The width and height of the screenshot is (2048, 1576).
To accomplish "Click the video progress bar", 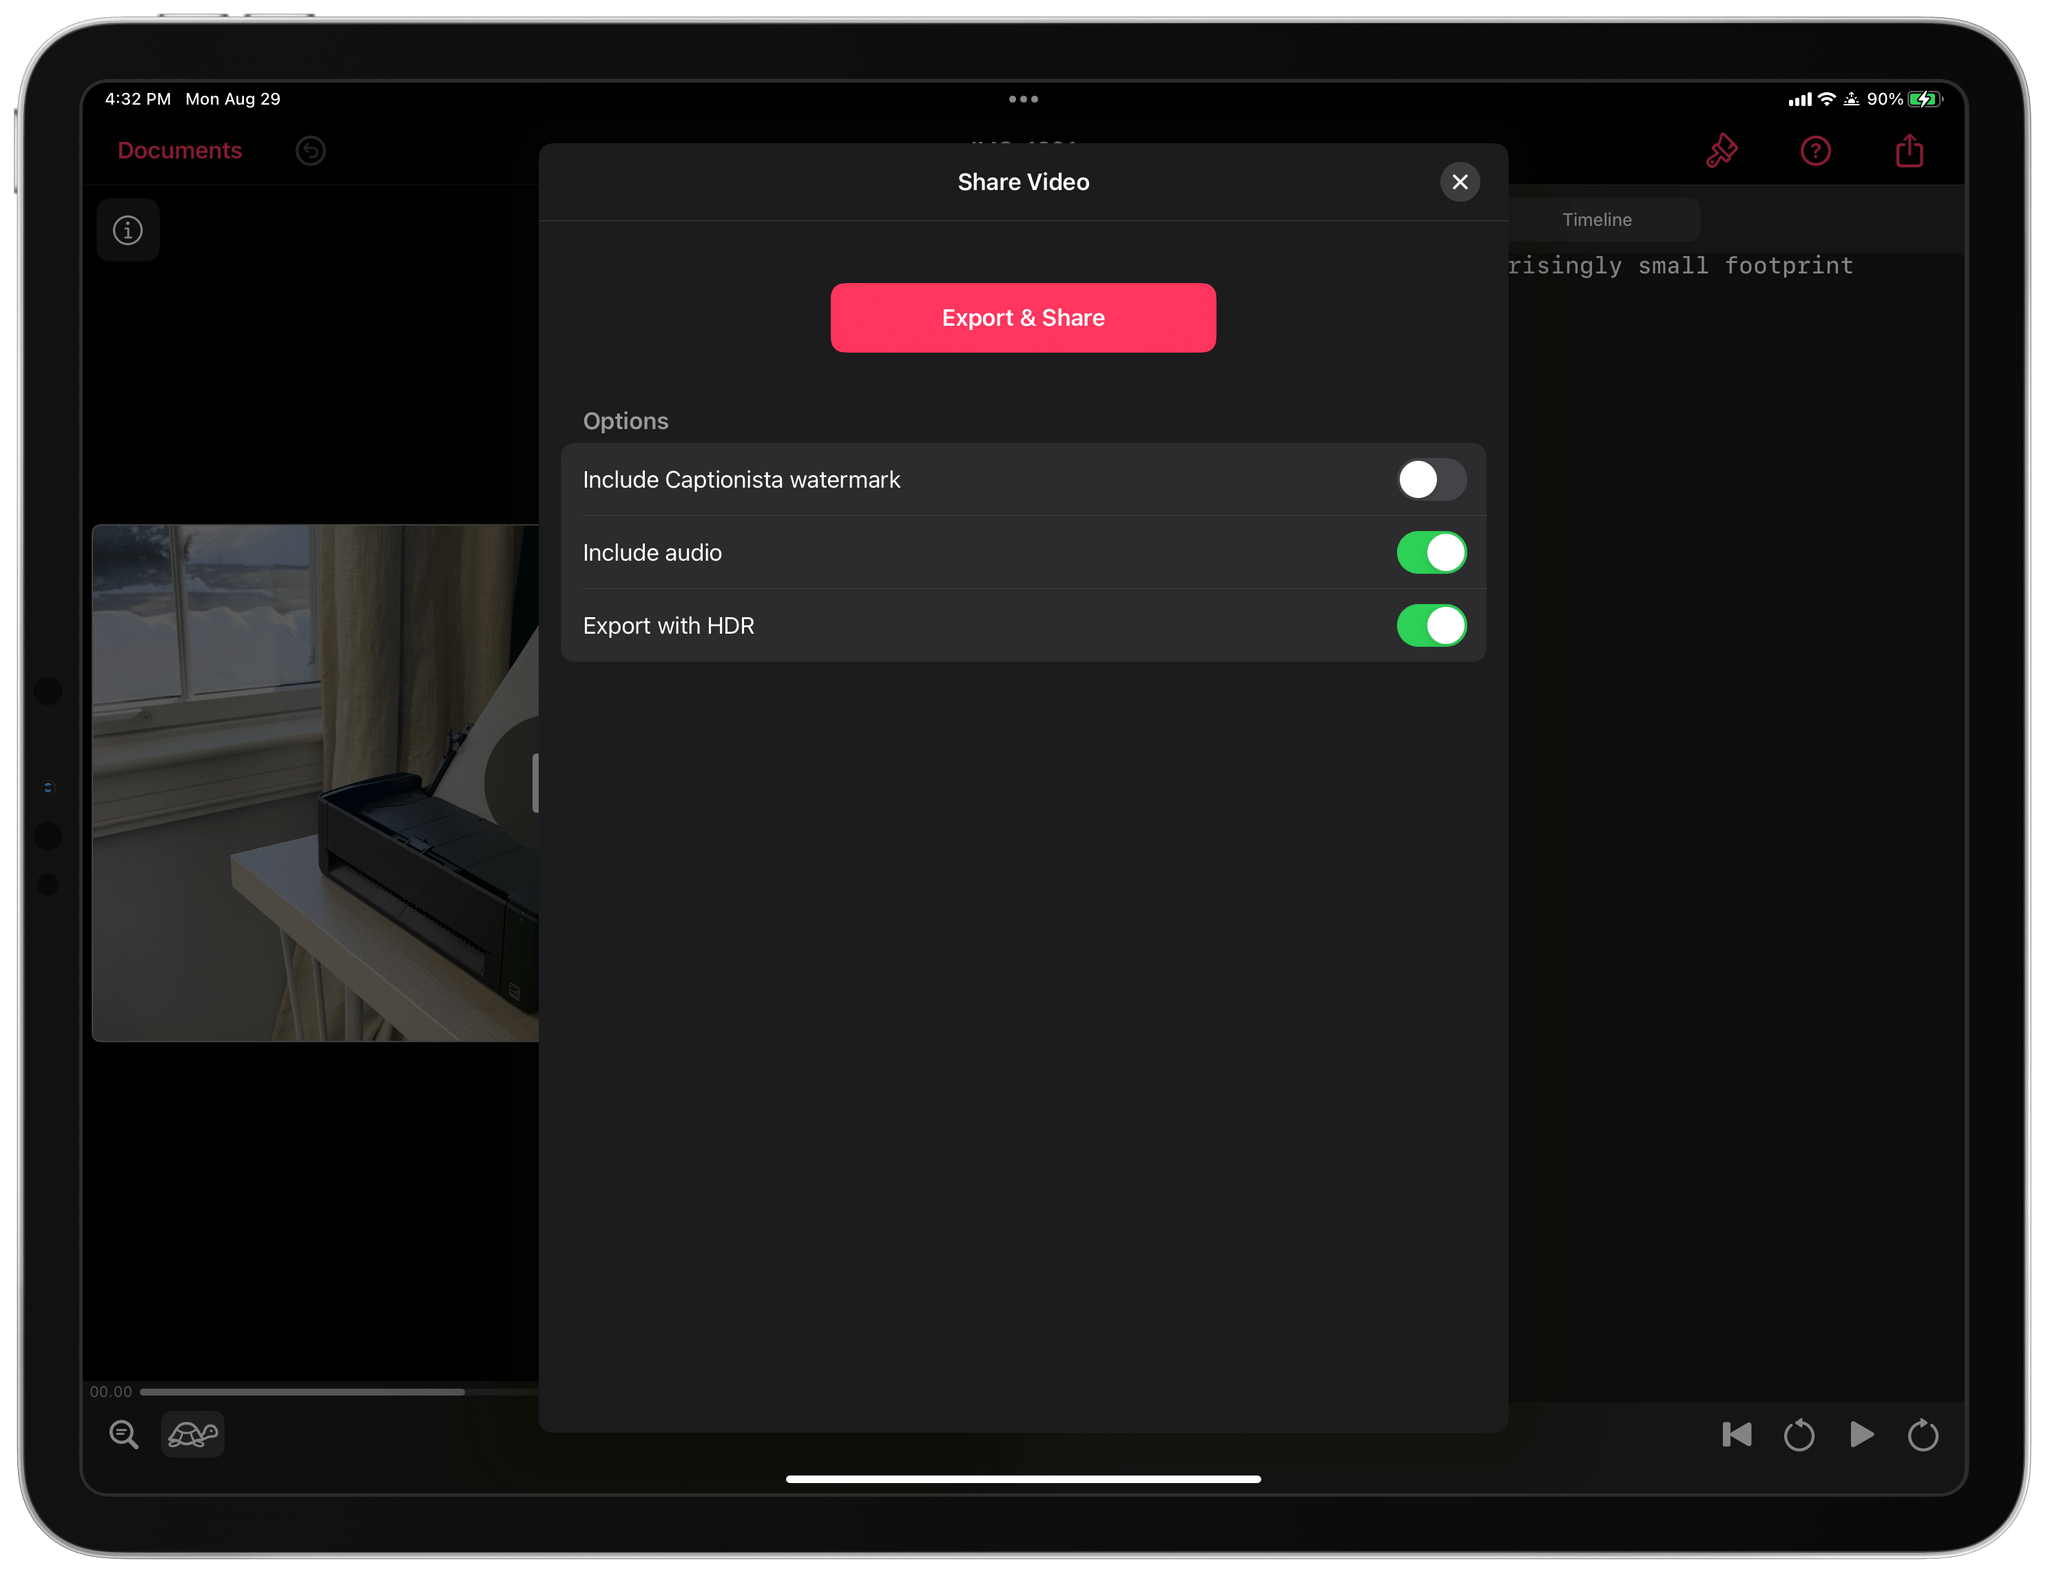I will coord(340,1392).
